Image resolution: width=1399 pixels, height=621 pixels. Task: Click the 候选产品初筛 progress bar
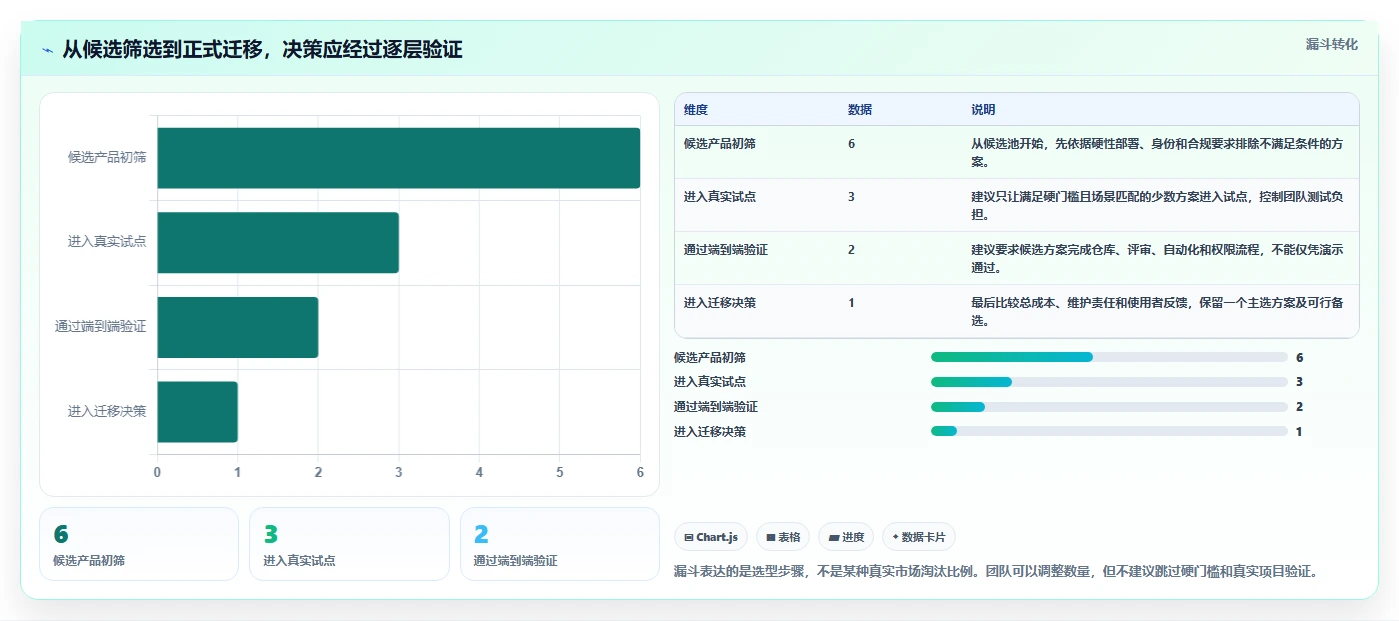(x=1109, y=357)
